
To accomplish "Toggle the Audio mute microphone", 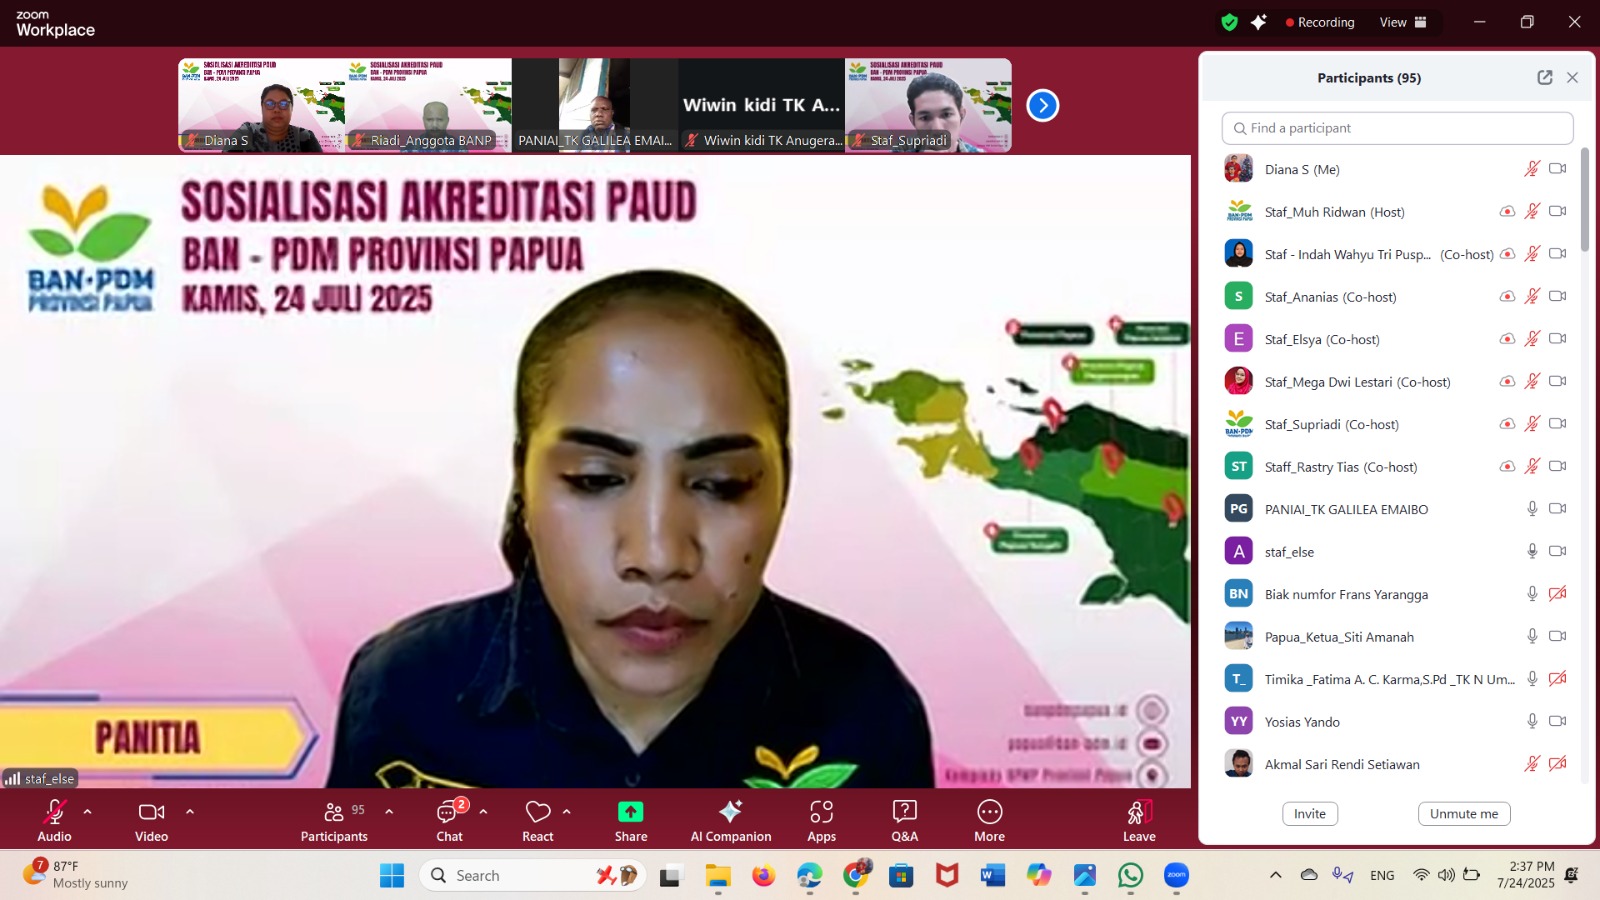I will point(55,820).
